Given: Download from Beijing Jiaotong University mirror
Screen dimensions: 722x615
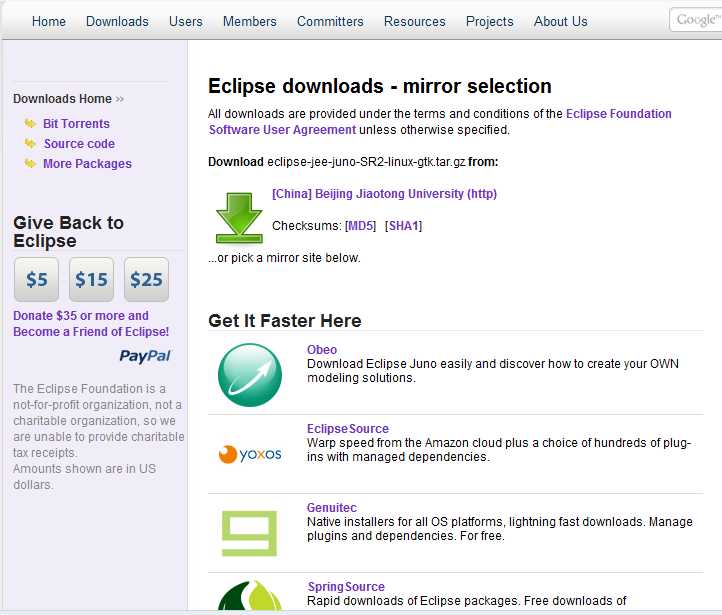Looking at the screenshot, I should click(384, 194).
